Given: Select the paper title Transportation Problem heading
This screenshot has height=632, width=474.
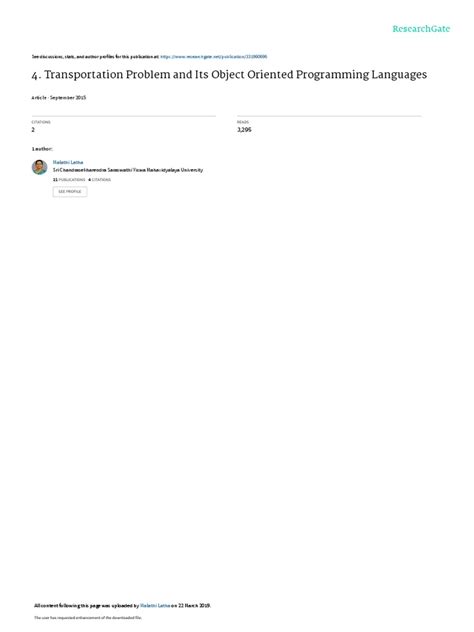Looking at the screenshot, I should (x=229, y=75).
